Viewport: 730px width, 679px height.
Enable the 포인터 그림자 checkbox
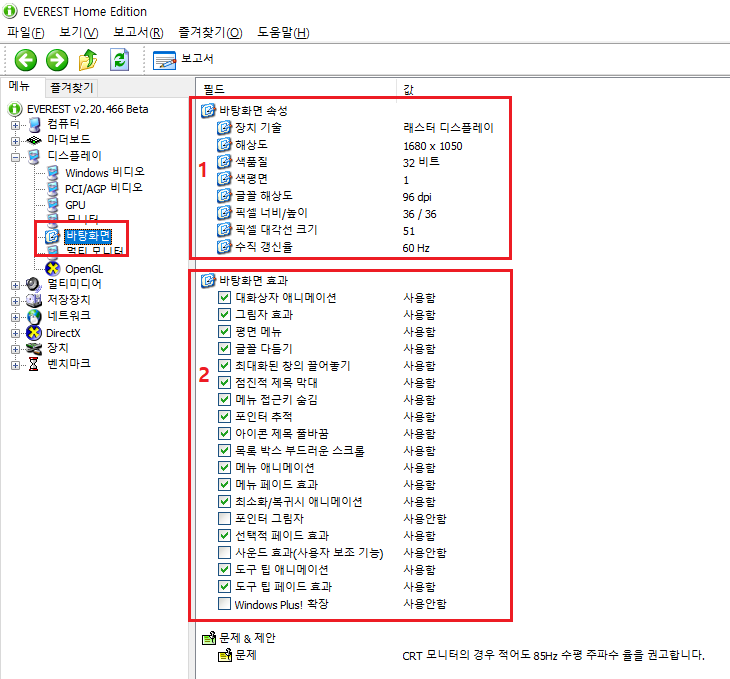coord(224,518)
